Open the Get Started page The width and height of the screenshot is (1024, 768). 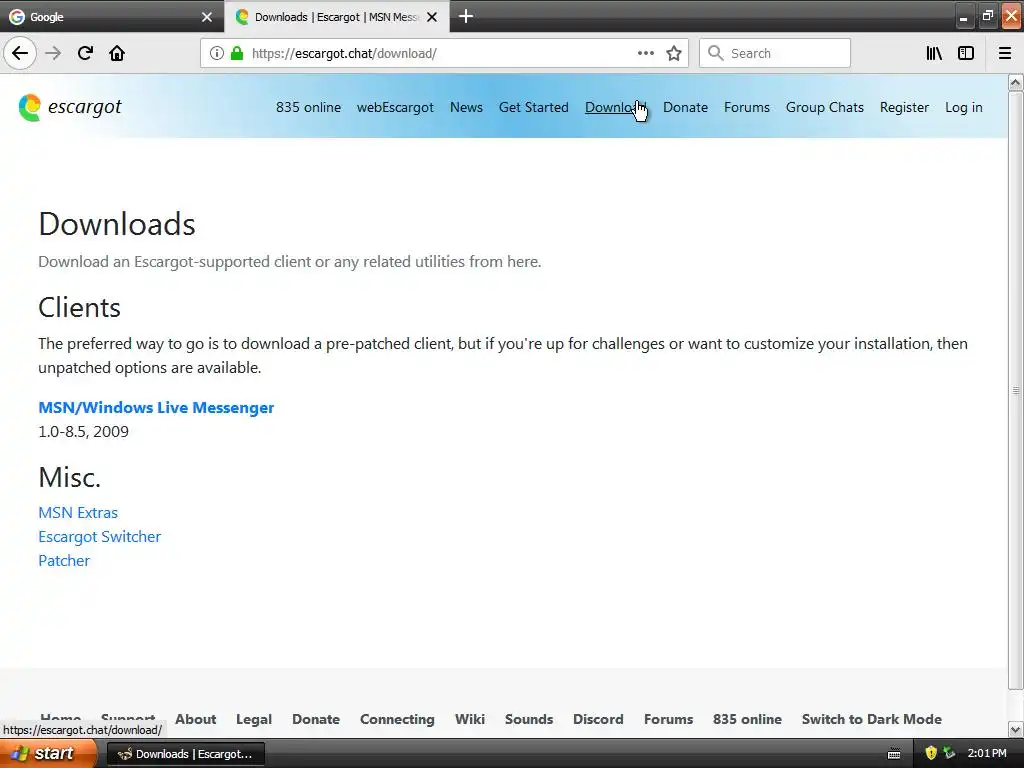coord(534,107)
